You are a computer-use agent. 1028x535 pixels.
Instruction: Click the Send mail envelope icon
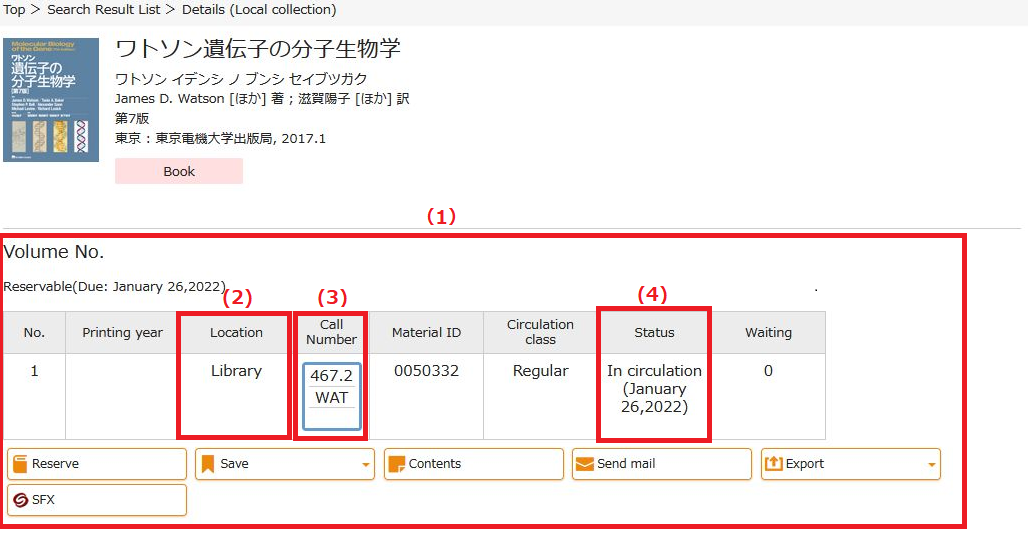coord(584,464)
